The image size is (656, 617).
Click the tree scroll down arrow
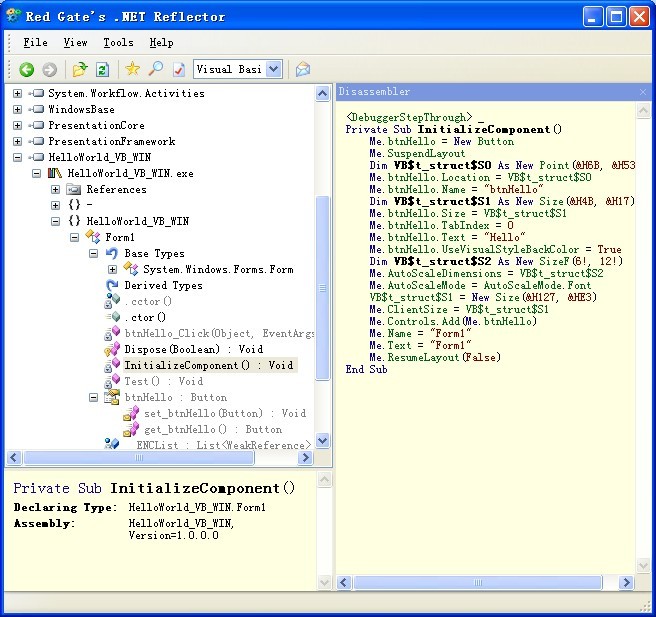(323, 440)
